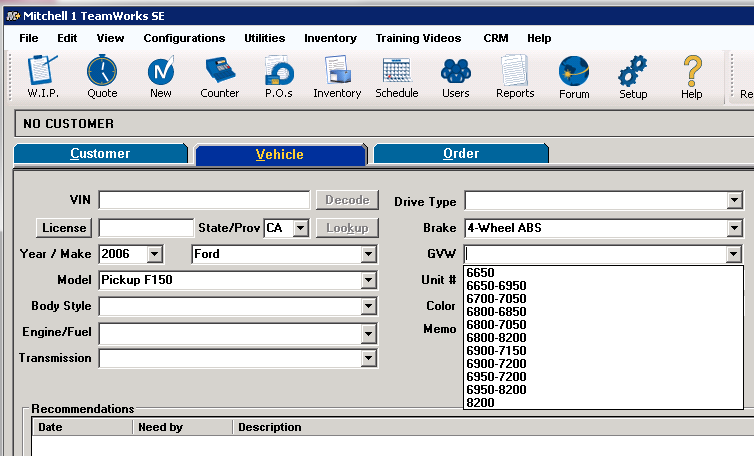Expand the State/Prov dropdown

tap(301, 228)
